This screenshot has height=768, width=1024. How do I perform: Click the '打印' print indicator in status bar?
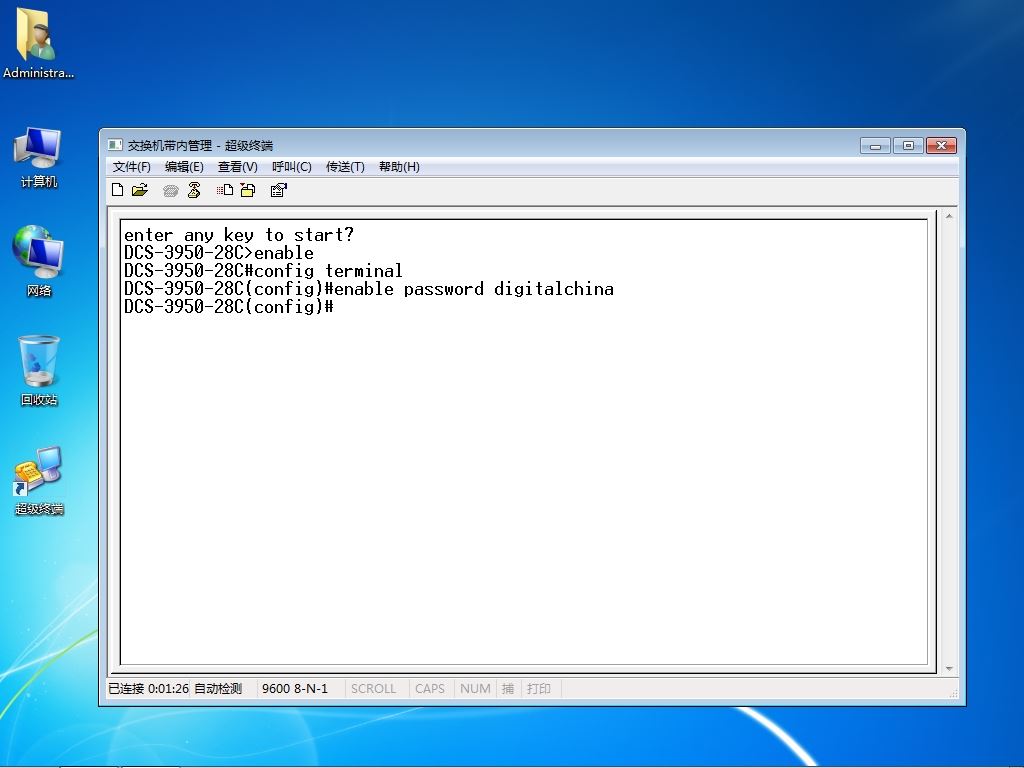click(539, 688)
